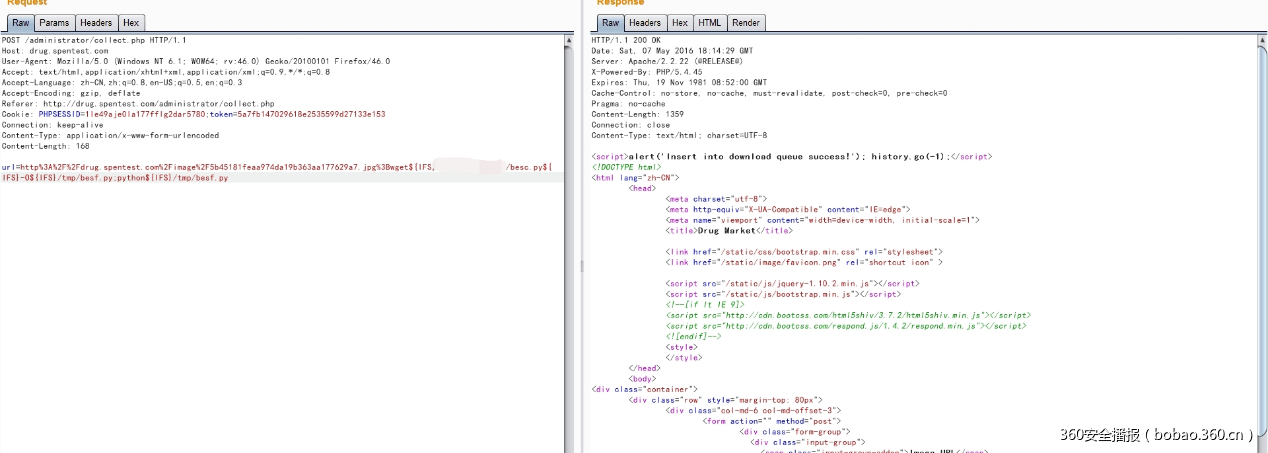Switch to the request Params tab
This screenshot has height=453, width=1268.
tap(54, 22)
